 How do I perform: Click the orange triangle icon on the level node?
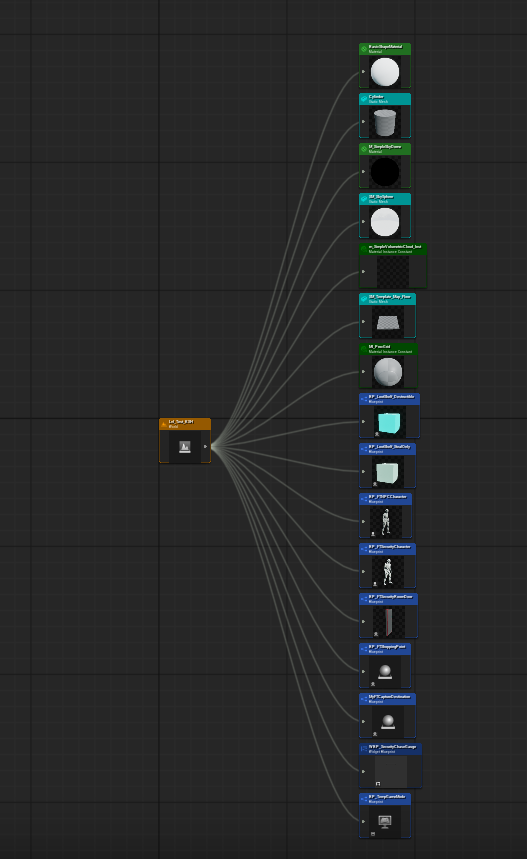coord(164,423)
